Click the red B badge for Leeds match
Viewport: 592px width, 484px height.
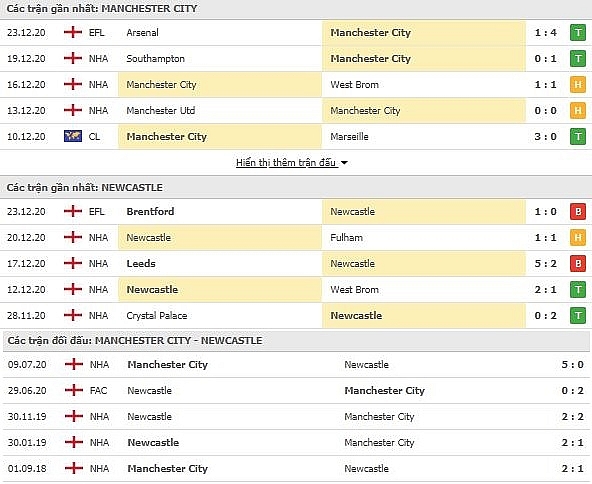coord(578,264)
